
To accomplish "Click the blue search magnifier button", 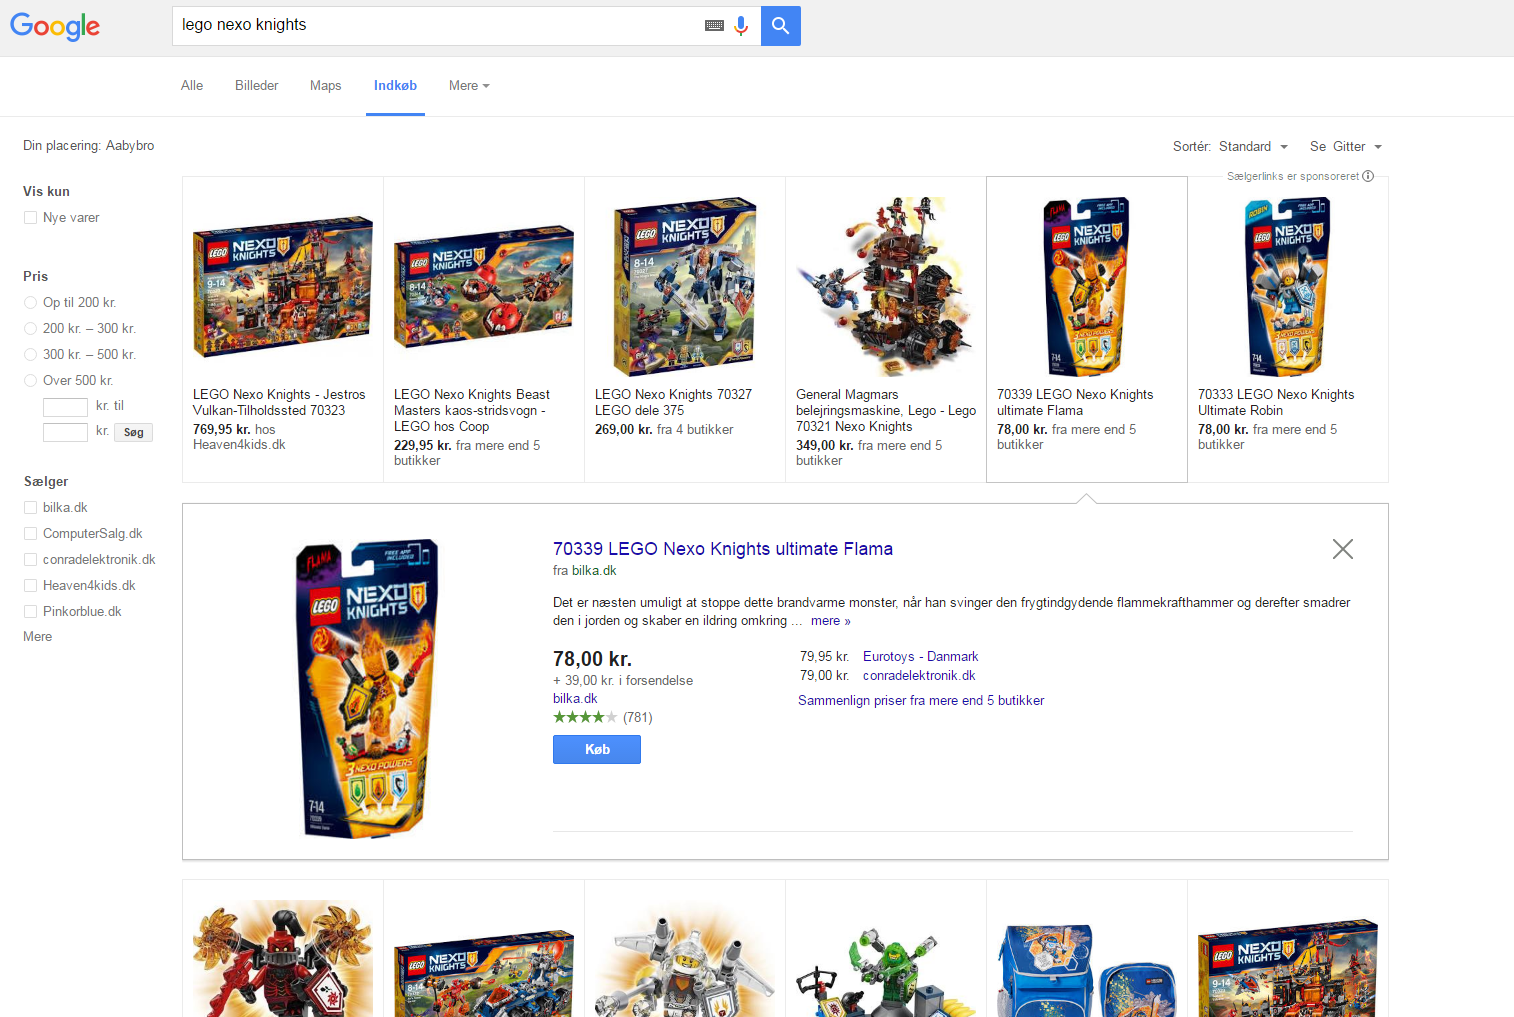I will [781, 26].
